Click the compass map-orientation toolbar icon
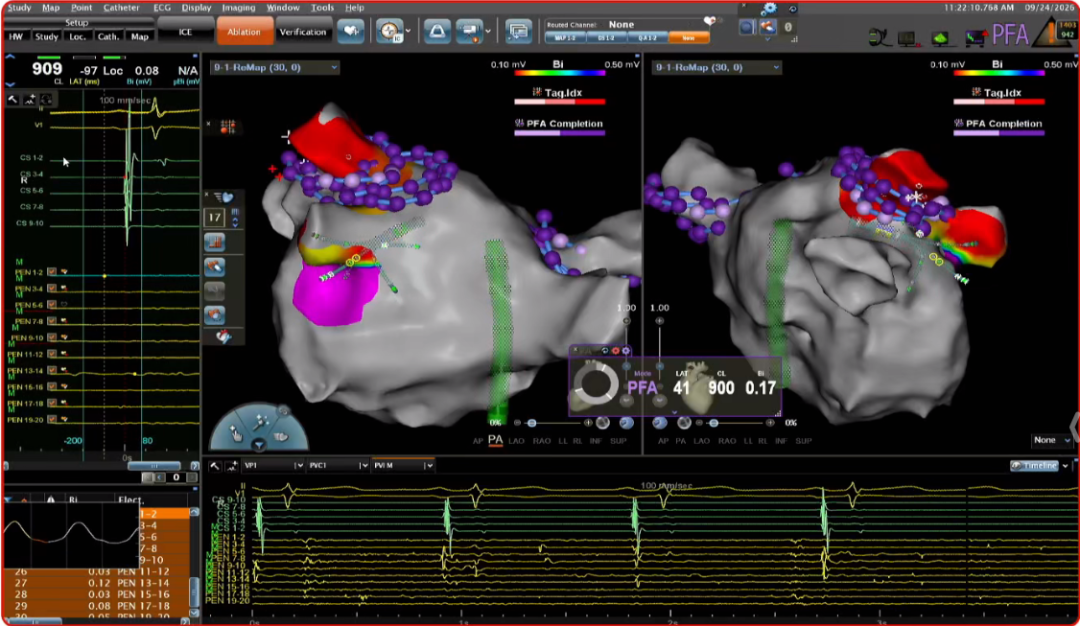Viewport: 1080px width, 626px height. (389, 32)
